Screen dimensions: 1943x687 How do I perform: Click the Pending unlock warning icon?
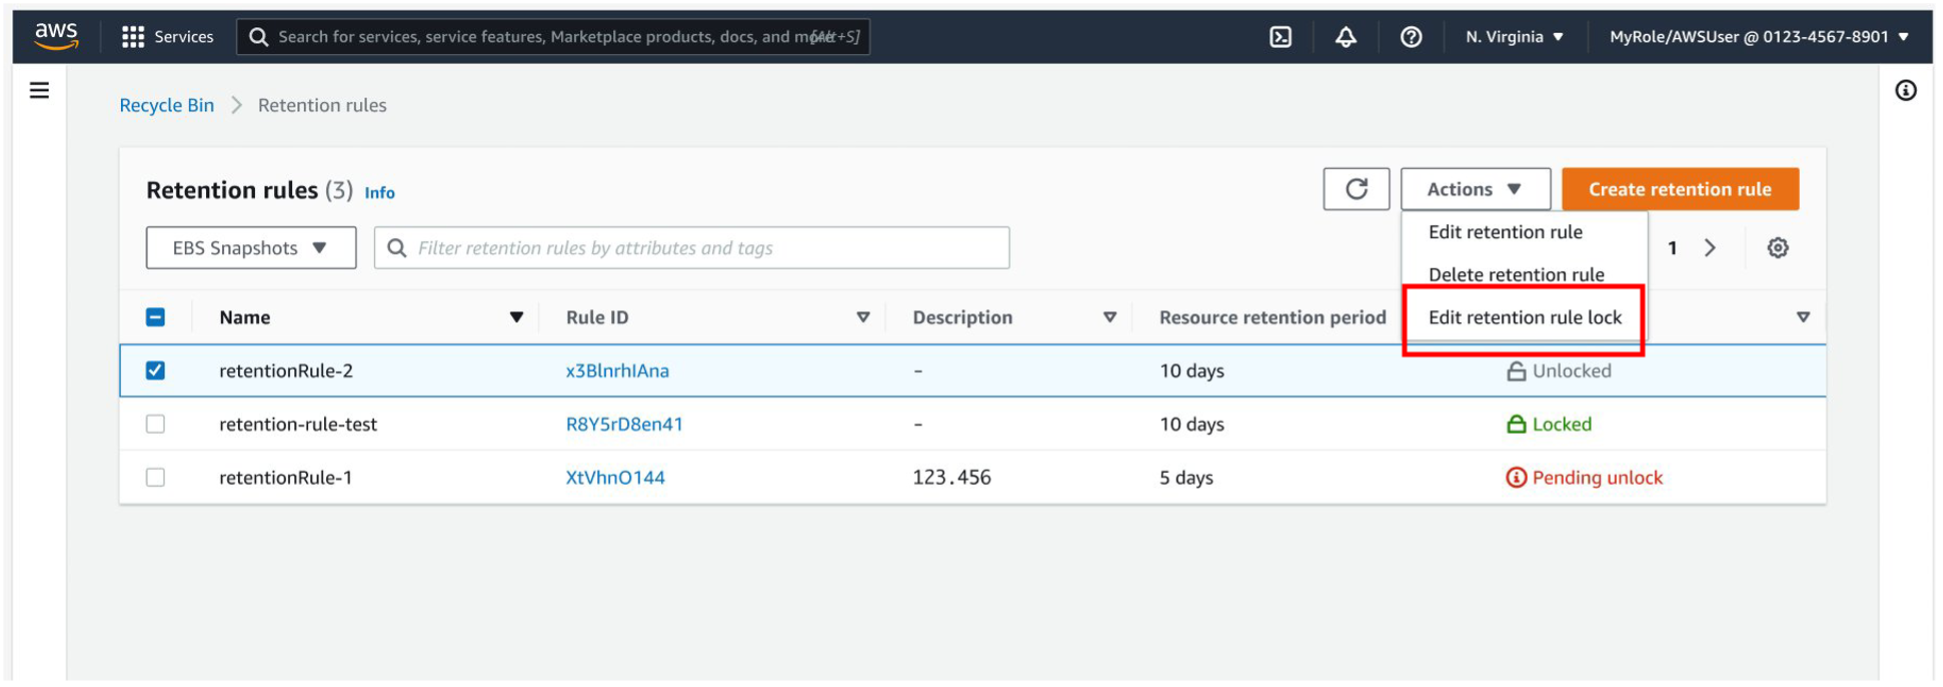tap(1516, 478)
